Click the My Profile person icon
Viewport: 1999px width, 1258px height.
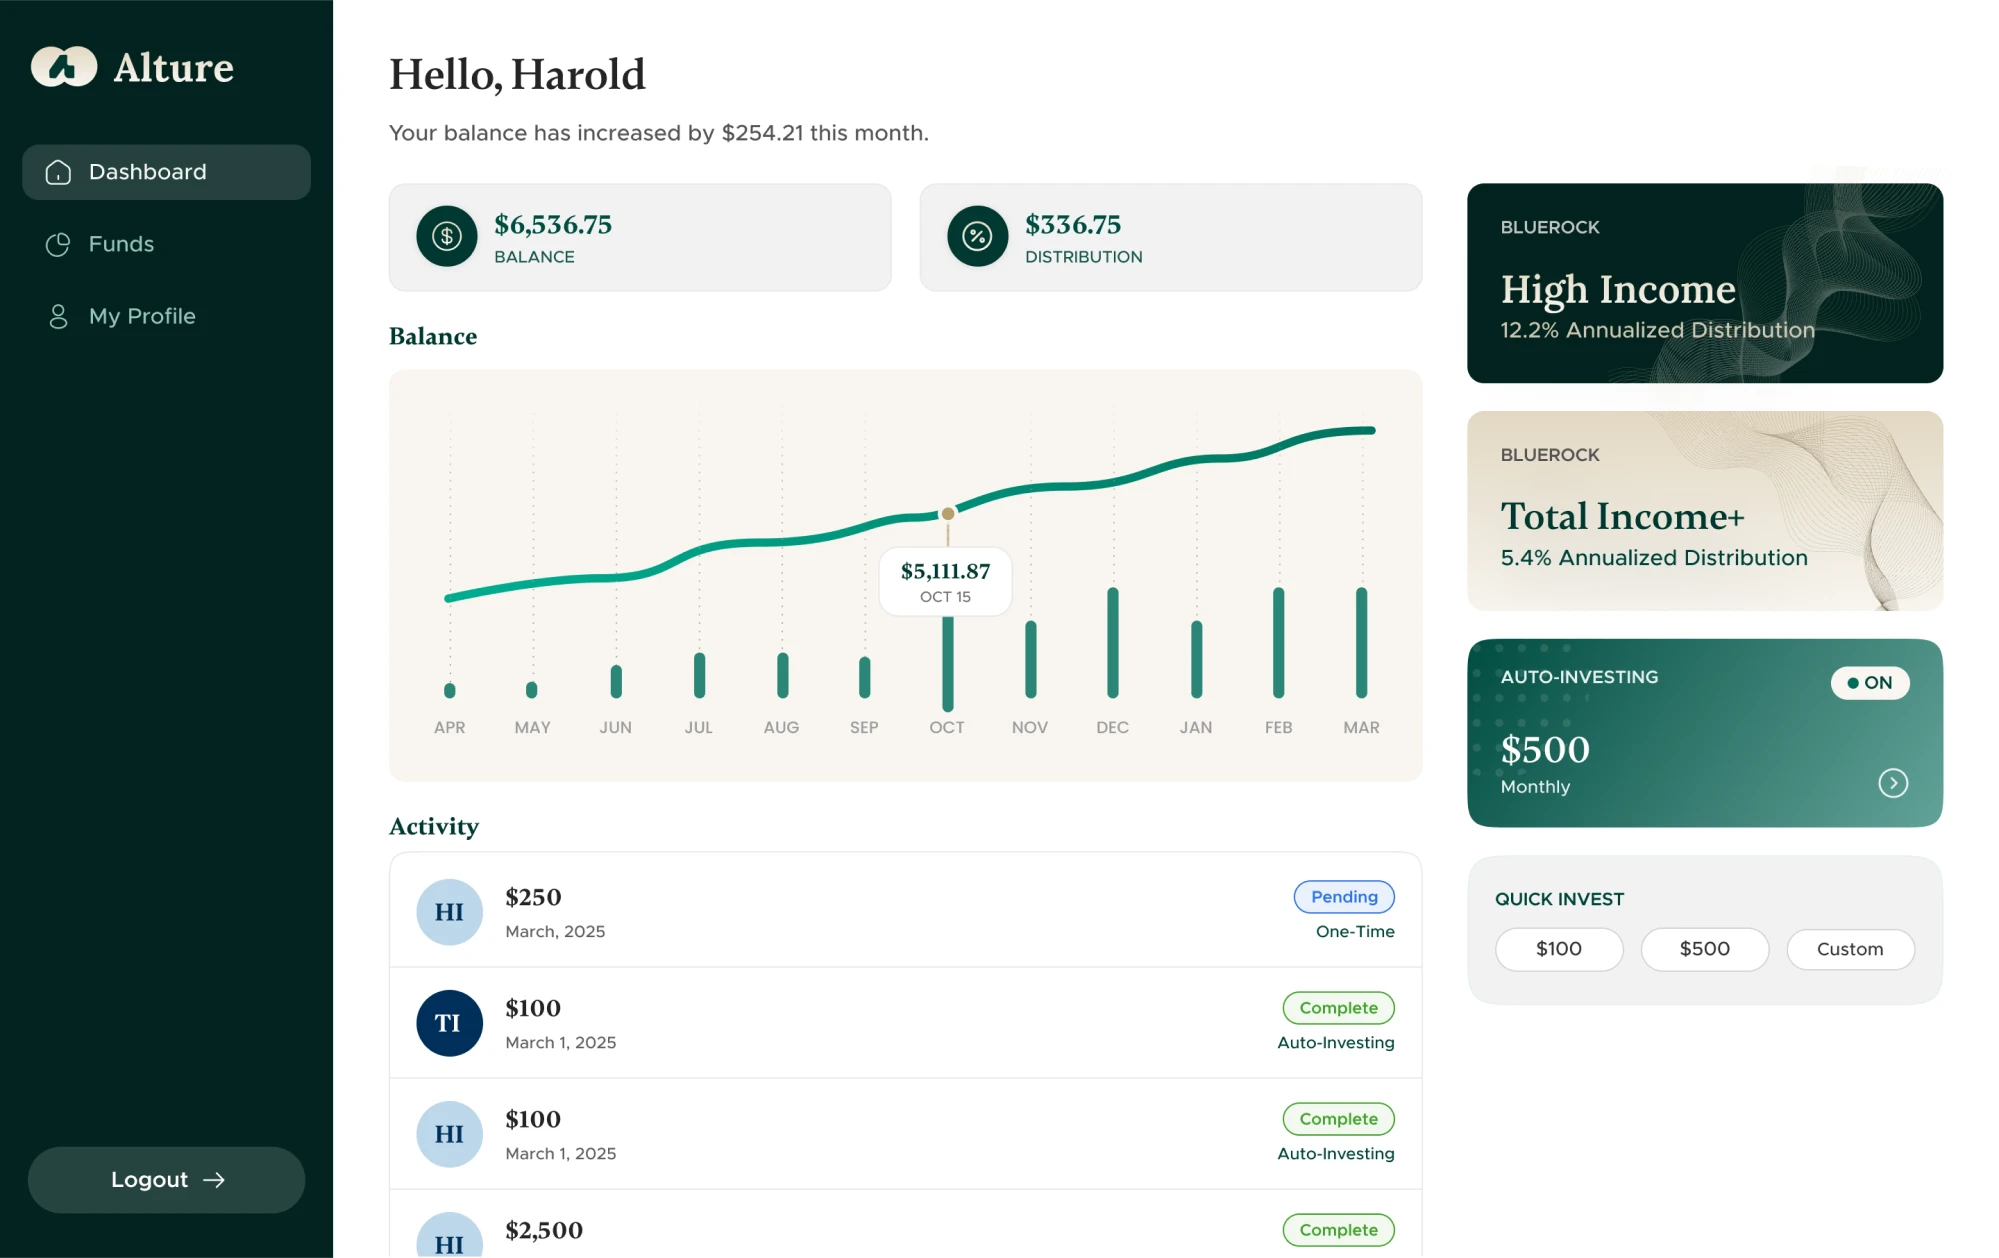pos(58,316)
